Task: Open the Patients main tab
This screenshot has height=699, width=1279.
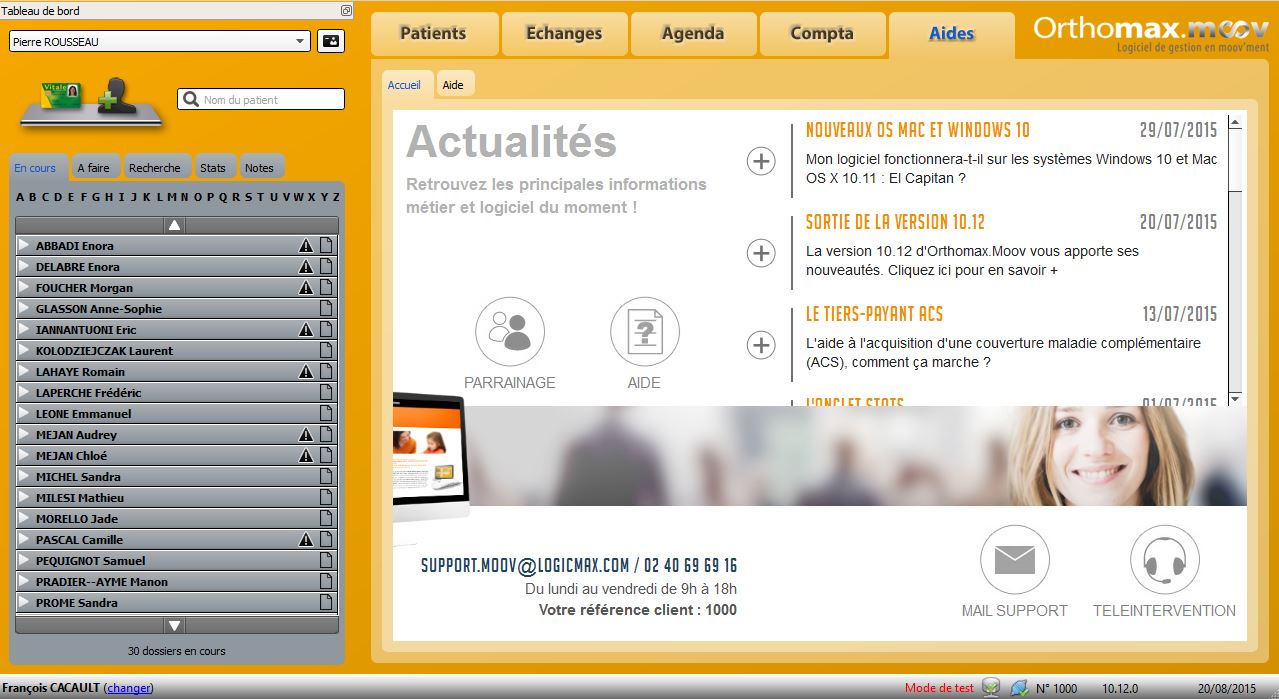Action: [x=434, y=34]
